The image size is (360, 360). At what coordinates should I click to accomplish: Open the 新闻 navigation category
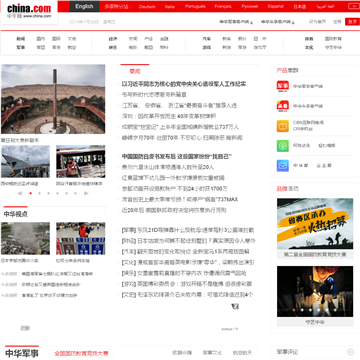(21, 39)
